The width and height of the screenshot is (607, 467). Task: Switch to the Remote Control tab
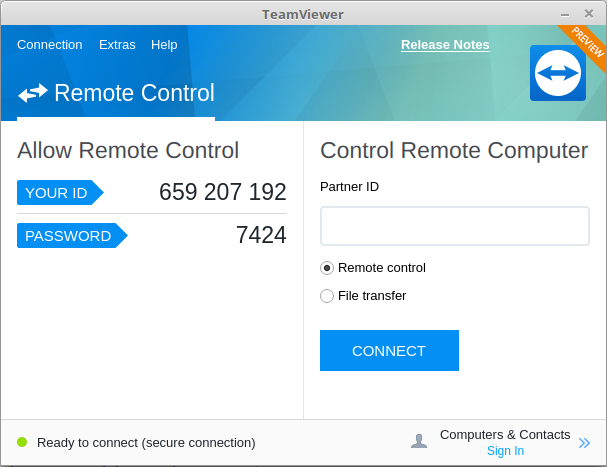[116, 93]
